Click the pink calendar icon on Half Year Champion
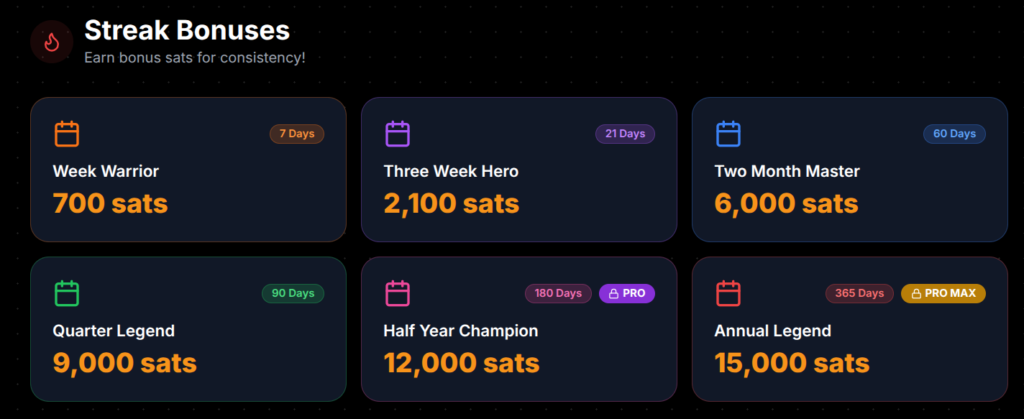 [398, 294]
